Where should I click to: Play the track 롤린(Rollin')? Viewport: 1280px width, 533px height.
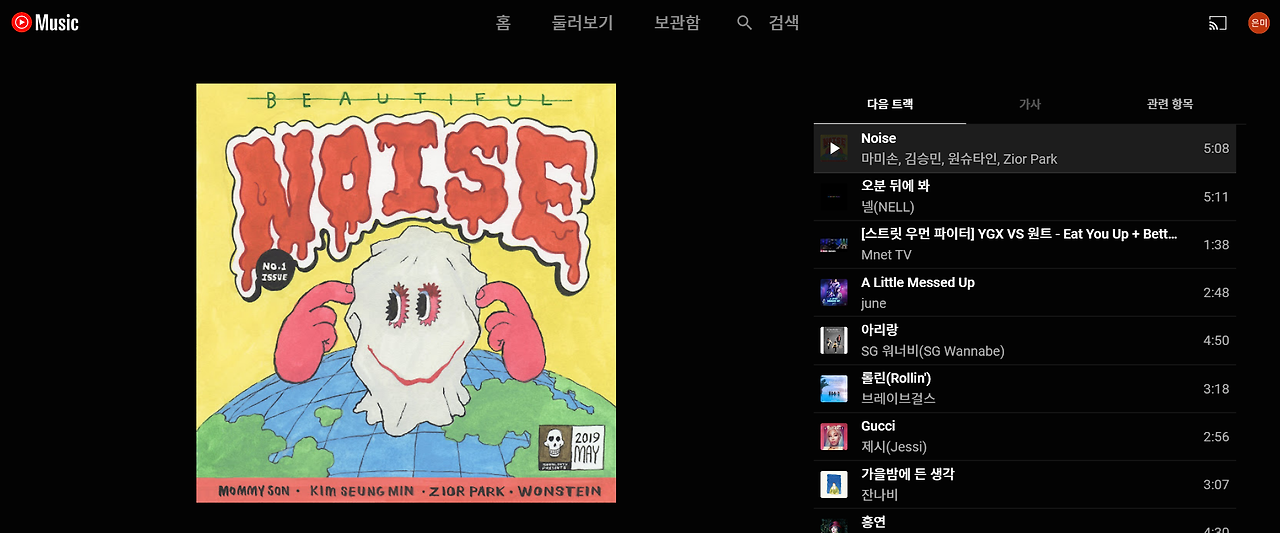(896, 378)
